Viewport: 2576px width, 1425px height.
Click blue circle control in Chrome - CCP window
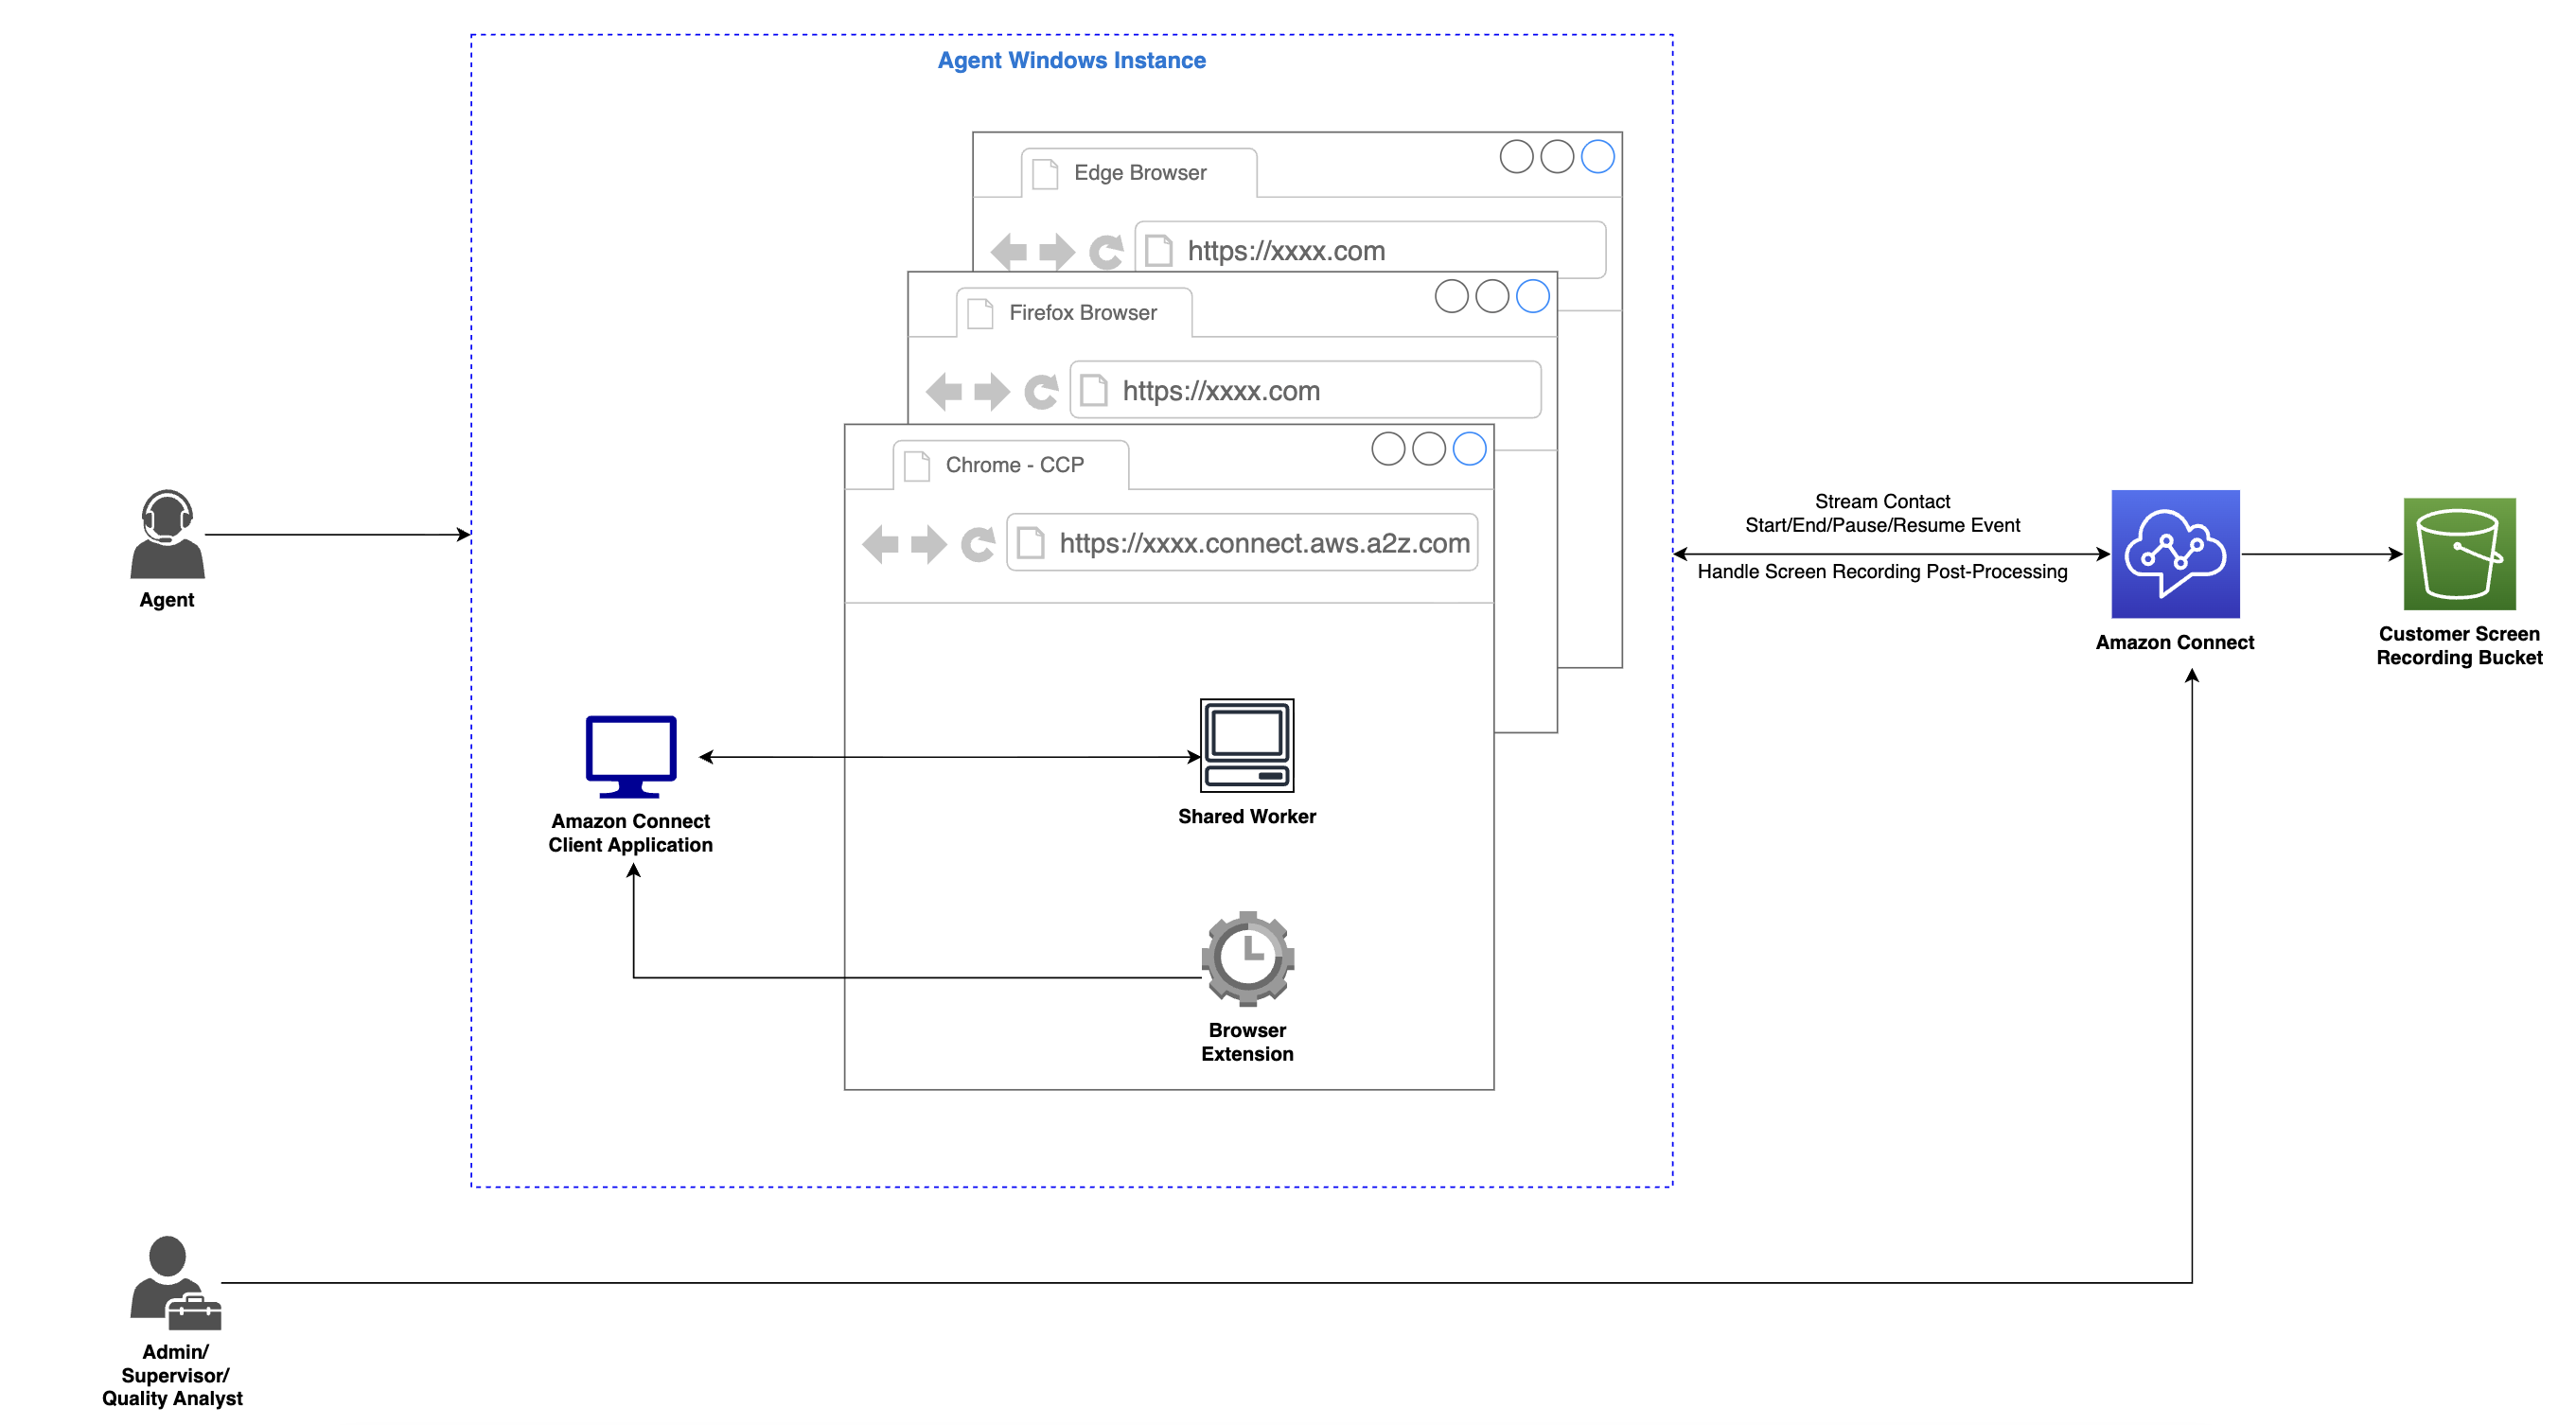point(1469,448)
